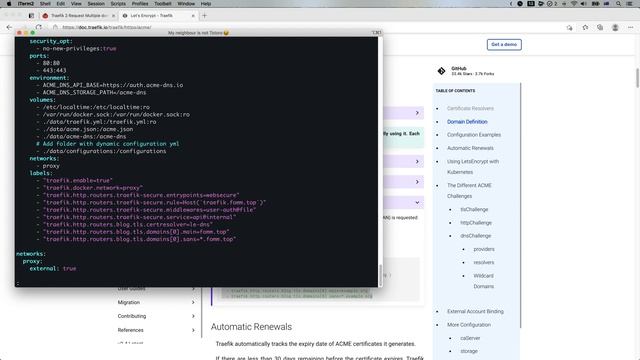This screenshot has width=640, height=360.
Task: Expand the Contributing sidebar chevron
Action: coord(193,316)
